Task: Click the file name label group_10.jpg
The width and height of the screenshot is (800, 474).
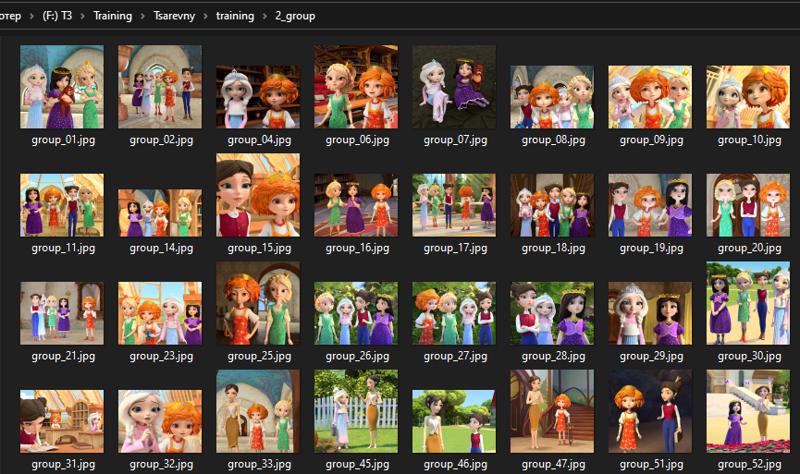Action: pos(749,140)
